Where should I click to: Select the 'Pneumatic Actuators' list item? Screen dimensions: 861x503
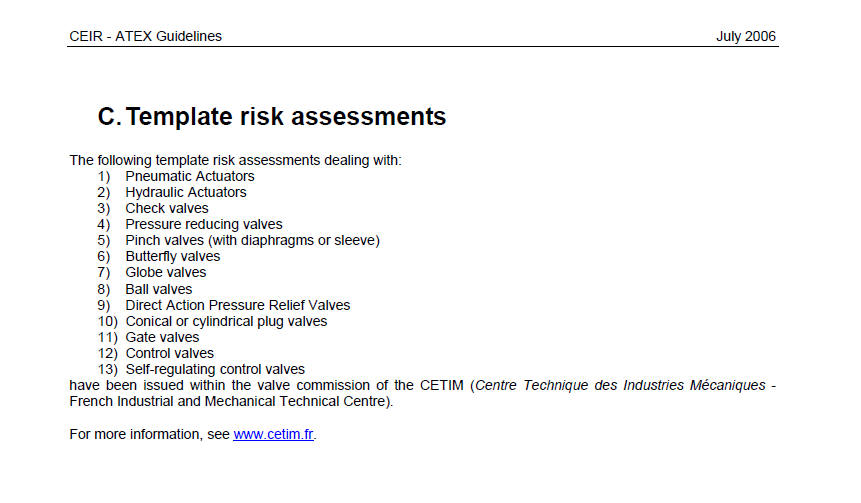190,176
